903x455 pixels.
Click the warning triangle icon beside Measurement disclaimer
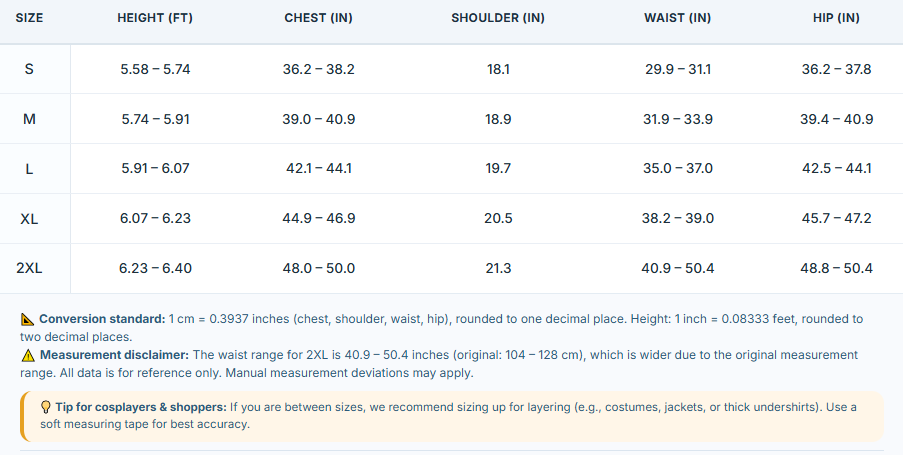[x=28, y=355]
